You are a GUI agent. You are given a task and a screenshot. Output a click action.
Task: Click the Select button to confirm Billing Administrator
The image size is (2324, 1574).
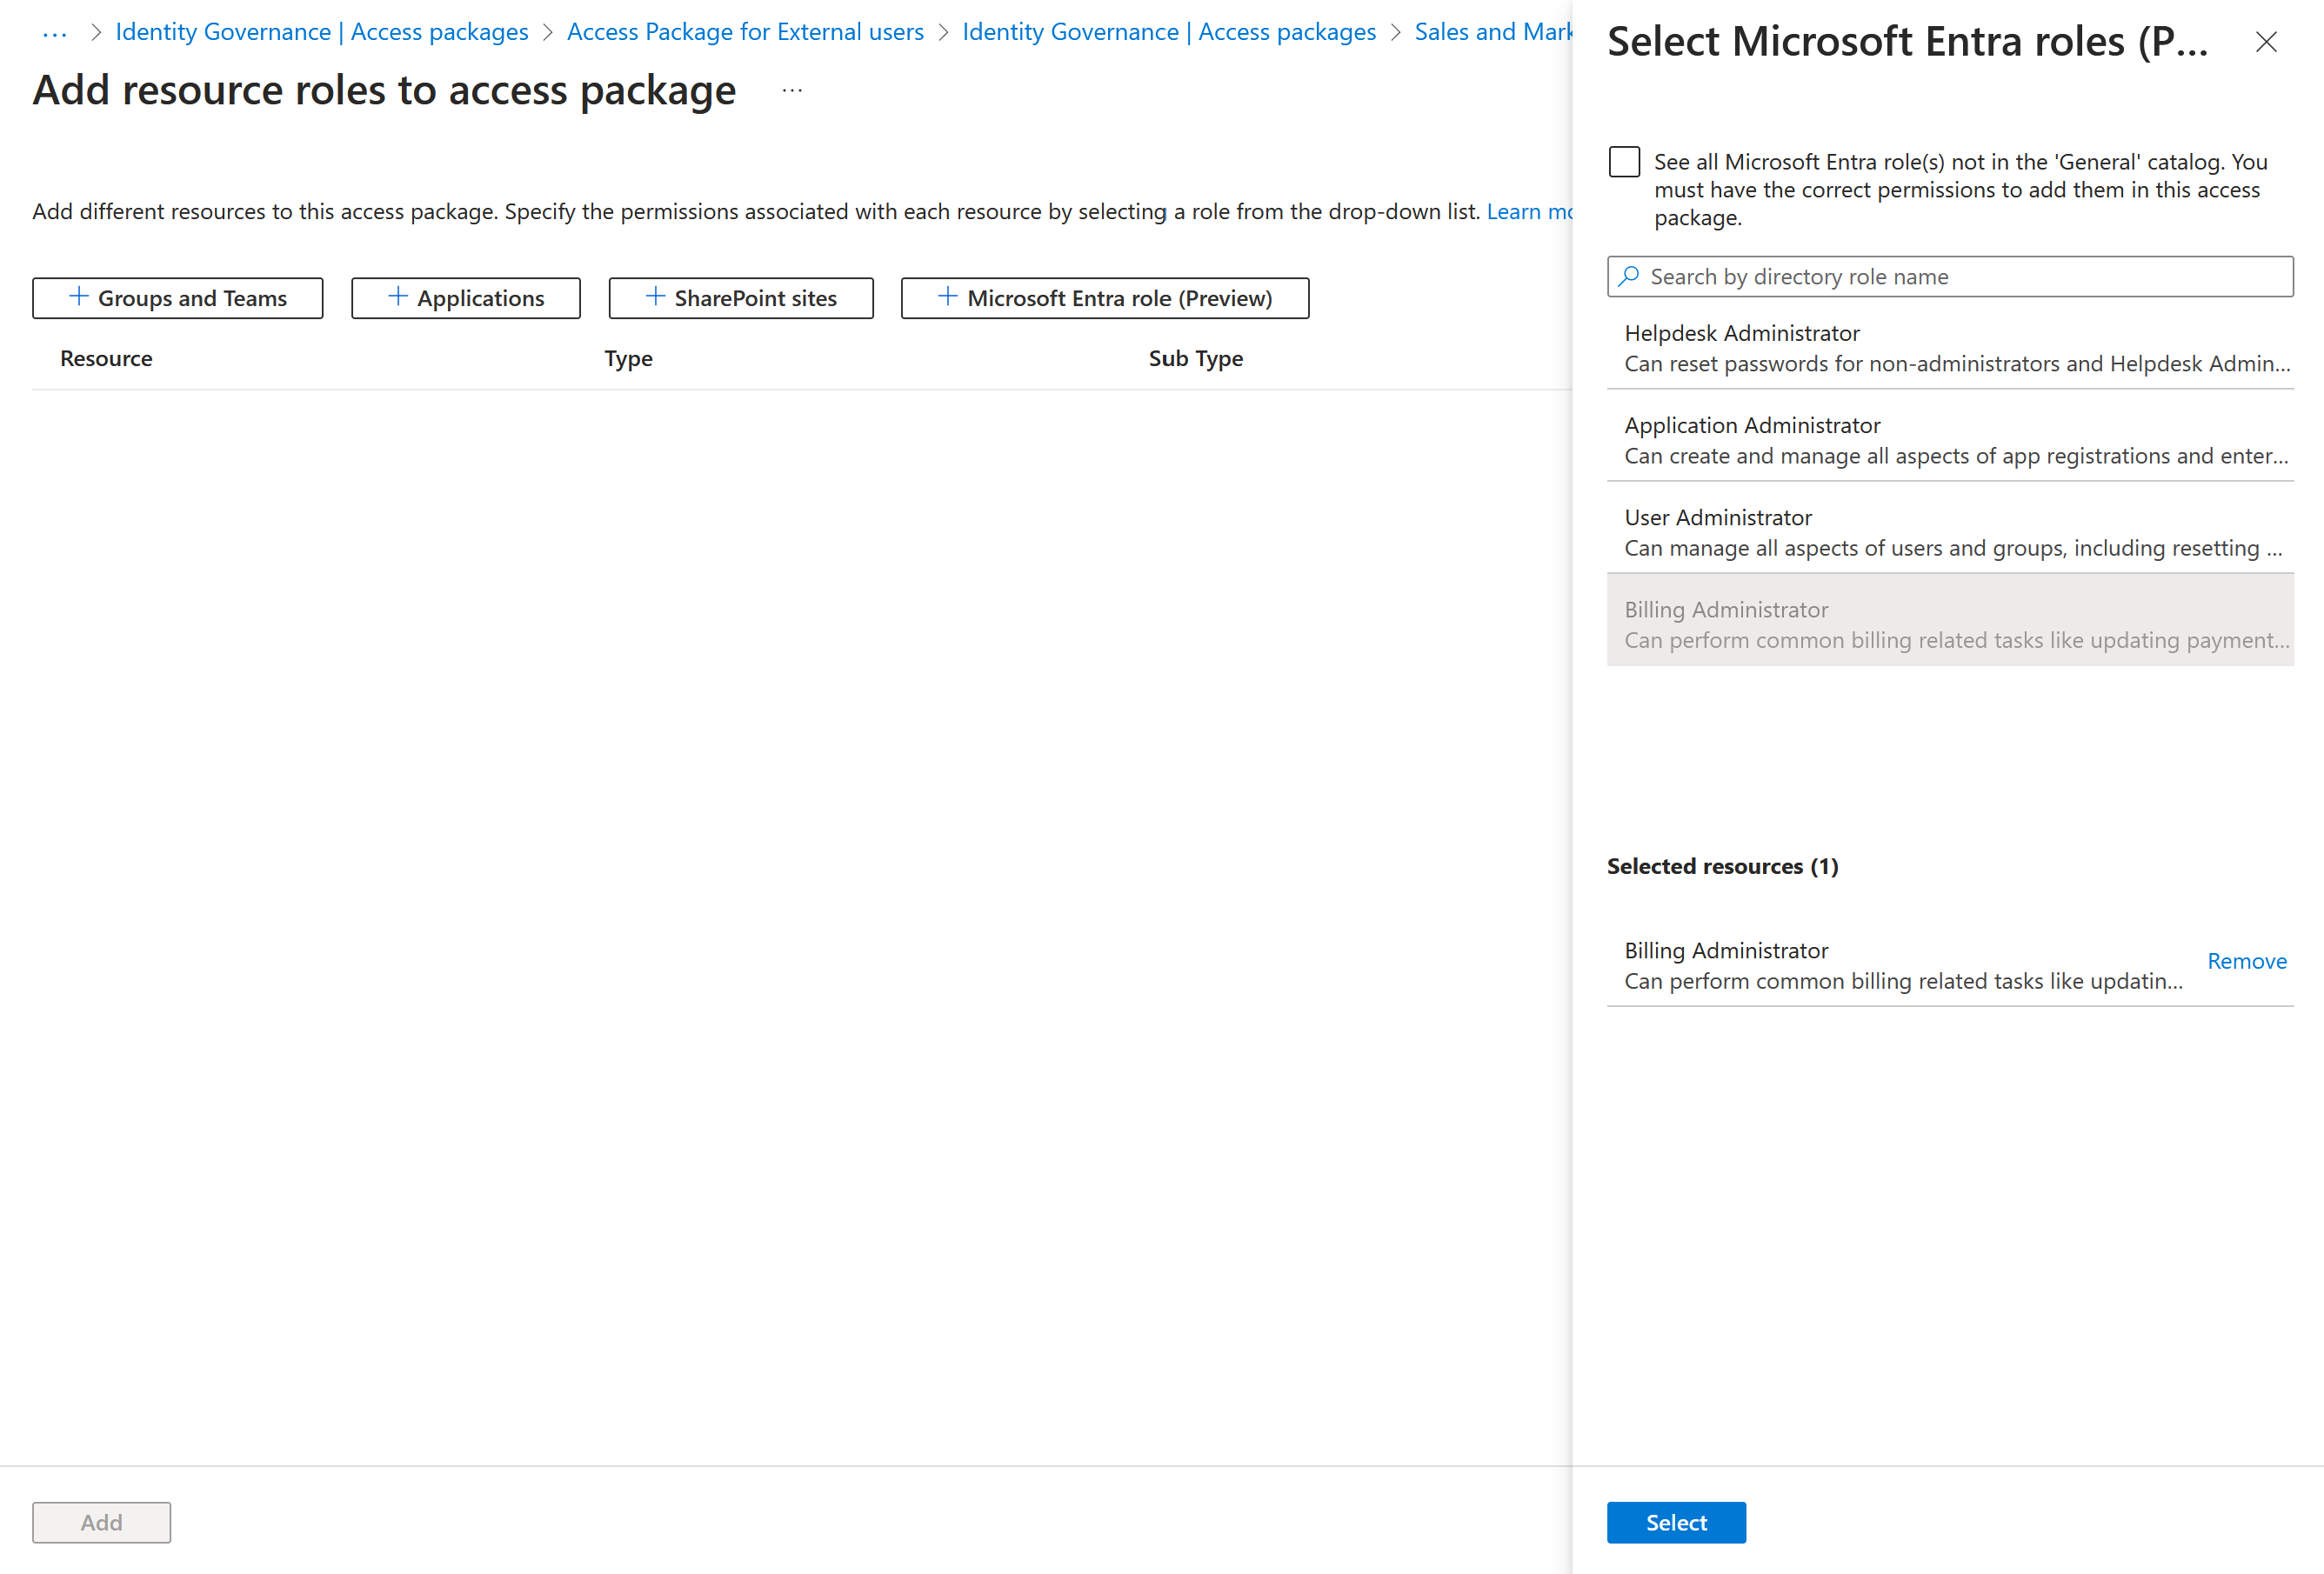(1678, 1521)
